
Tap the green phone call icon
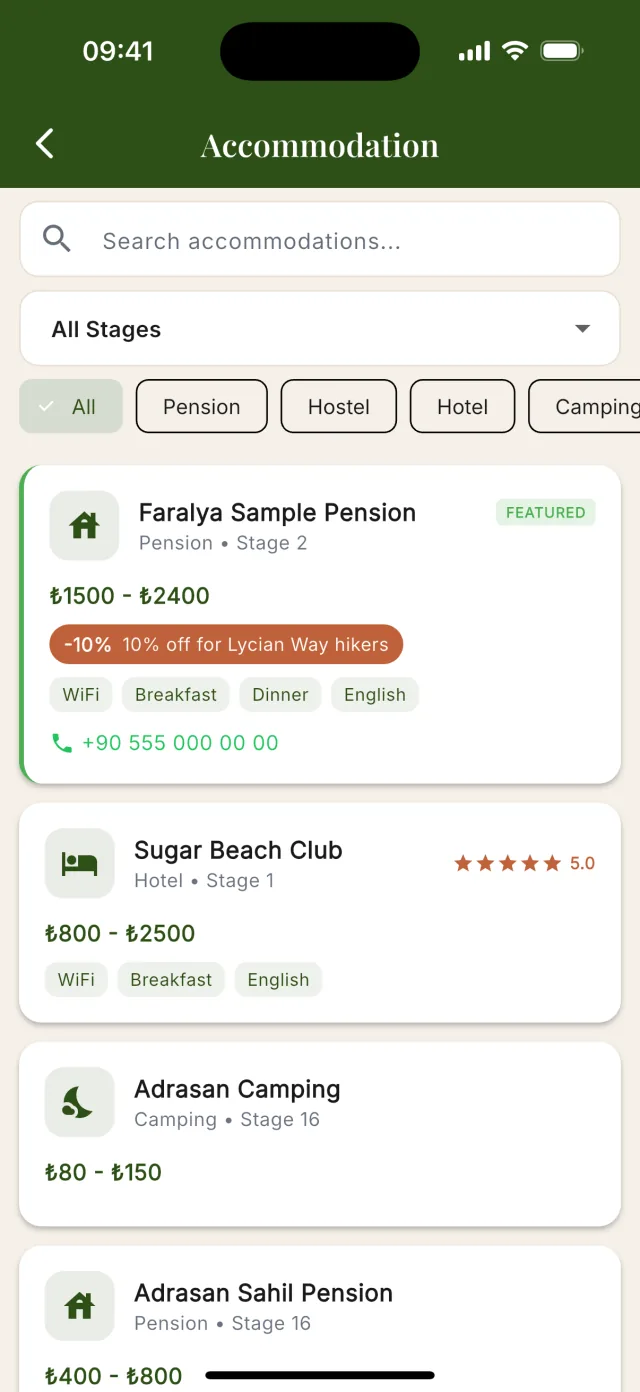tap(62, 743)
